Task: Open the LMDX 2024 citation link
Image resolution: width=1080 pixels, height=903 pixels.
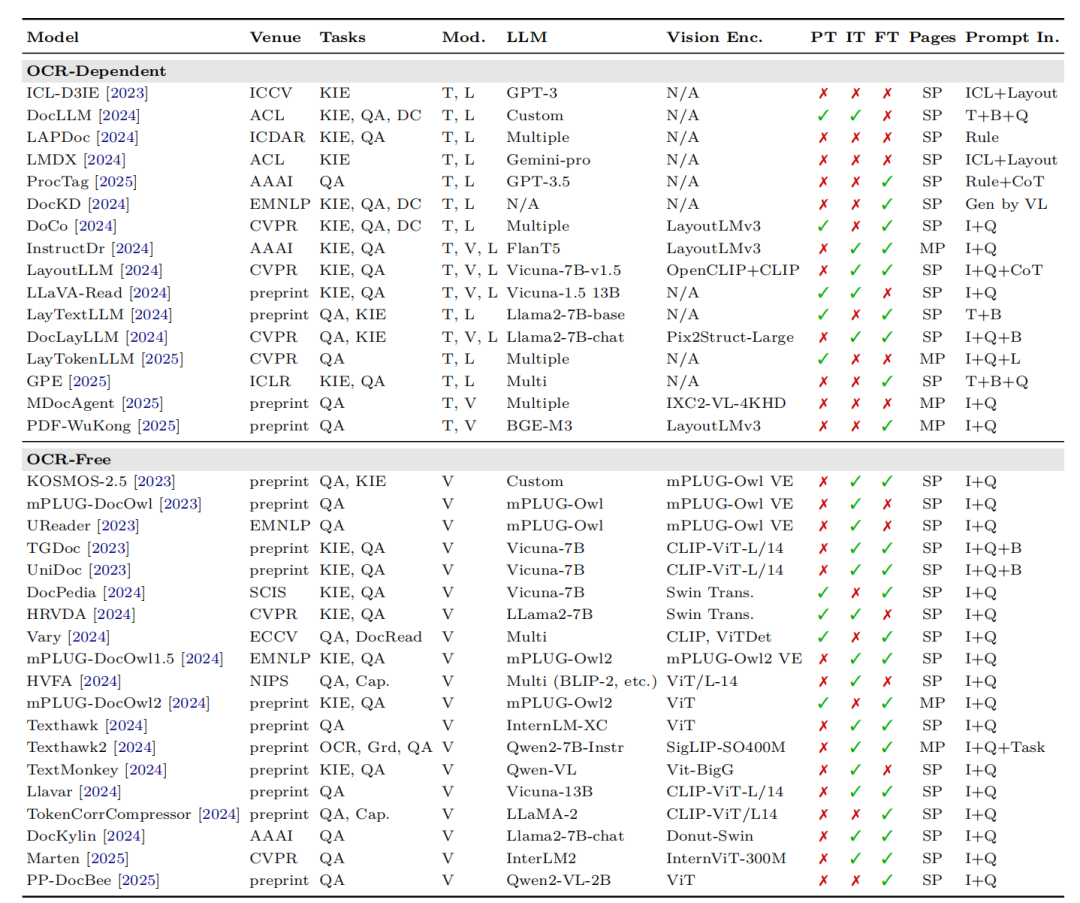Action: [x=105, y=160]
